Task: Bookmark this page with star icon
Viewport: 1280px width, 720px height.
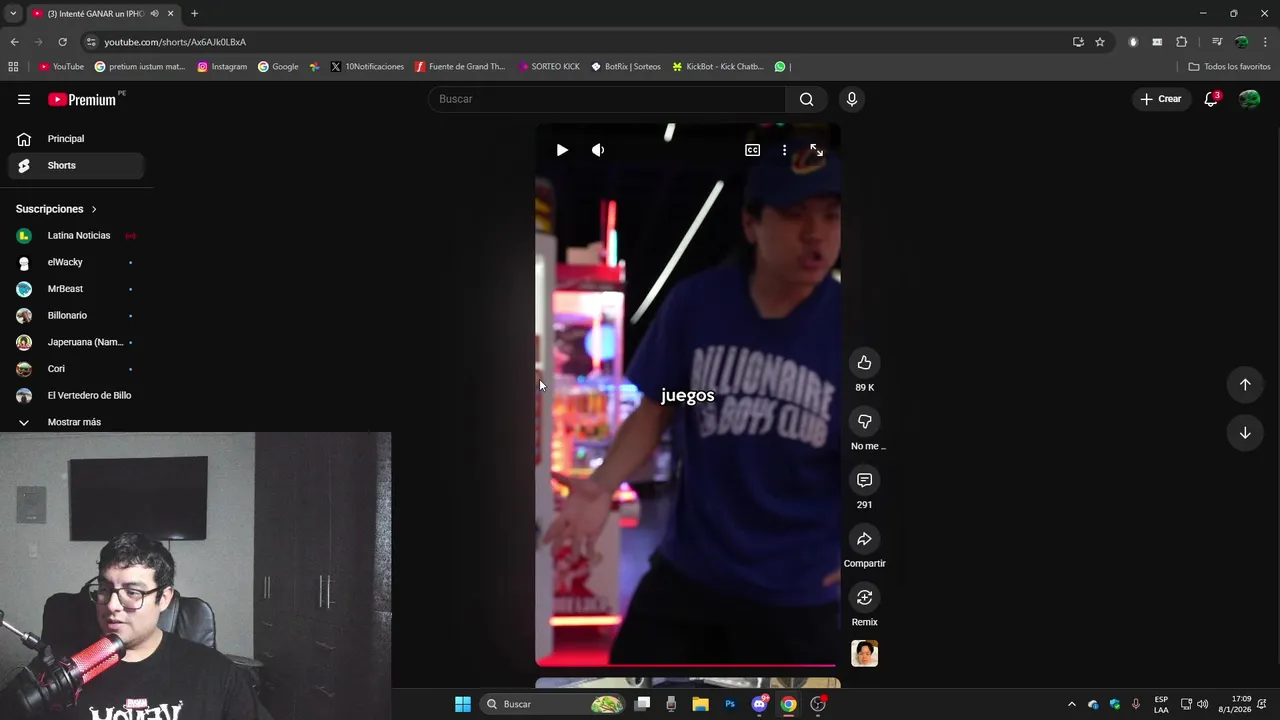Action: 1100,42
